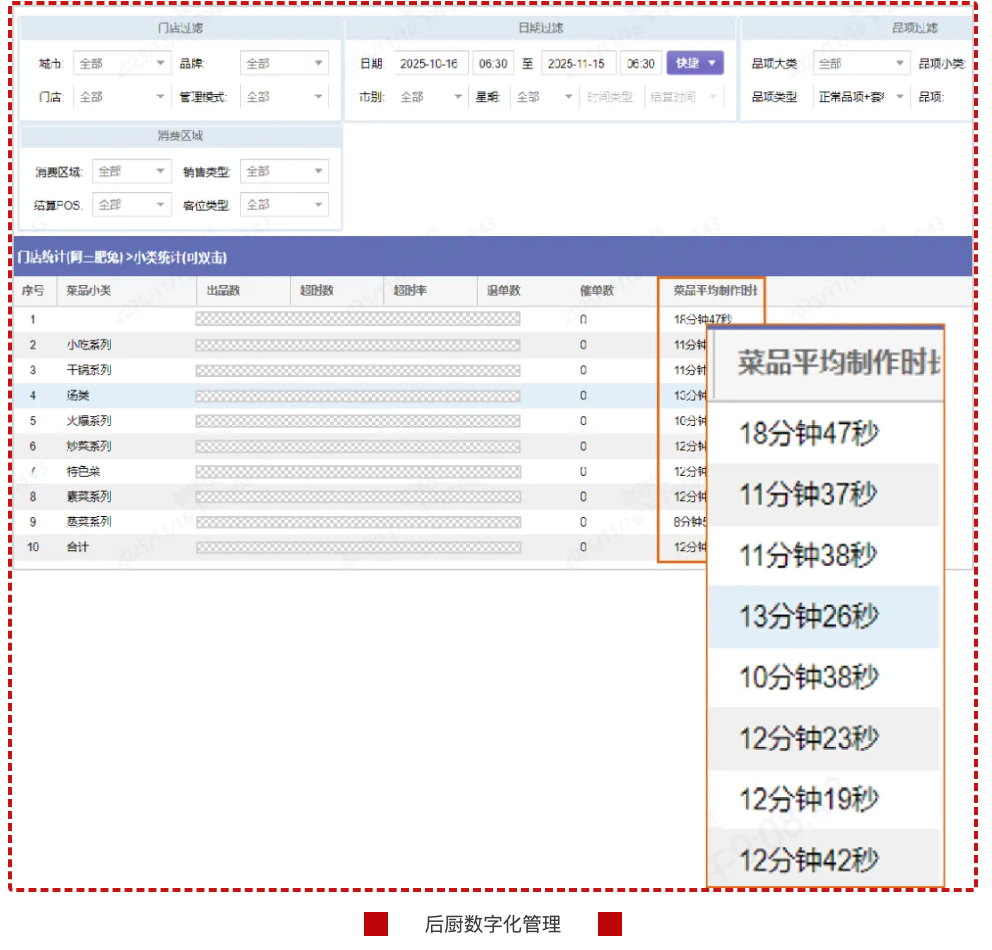Click the 超时率 column header
Image resolution: width=992 pixels, height=950 pixels.
tap(410, 291)
